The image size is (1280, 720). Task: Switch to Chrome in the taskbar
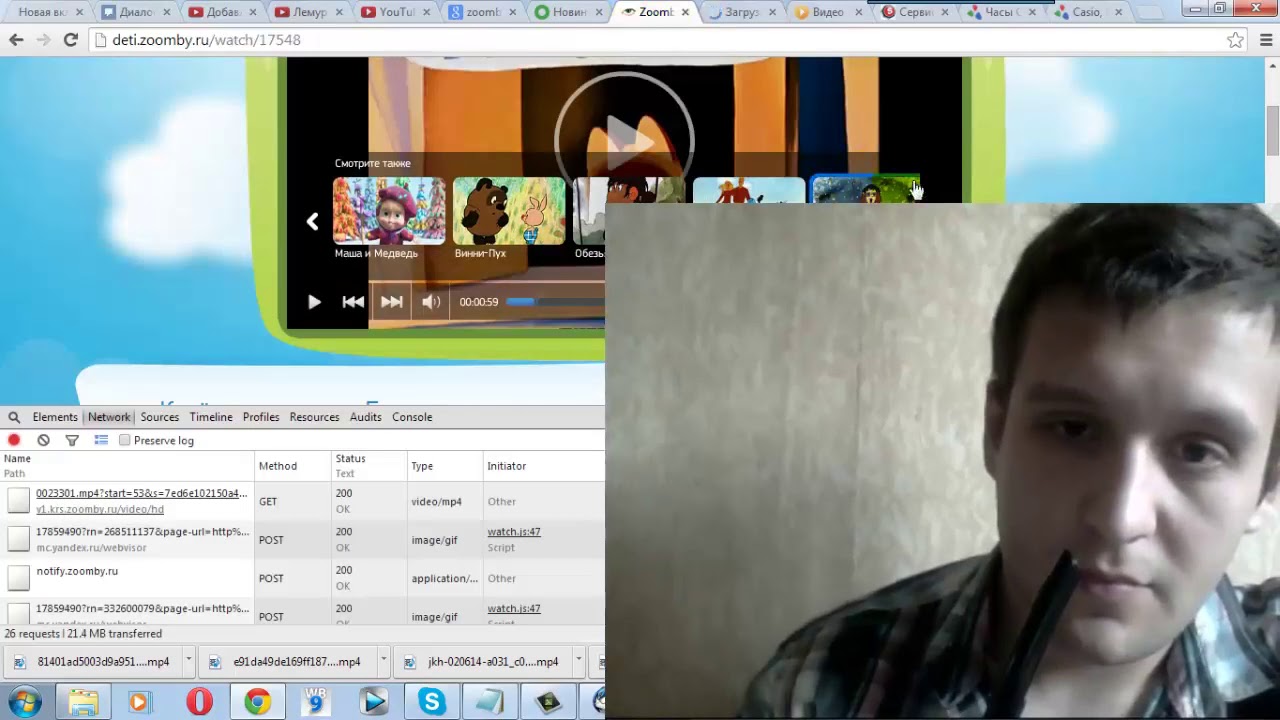click(257, 702)
